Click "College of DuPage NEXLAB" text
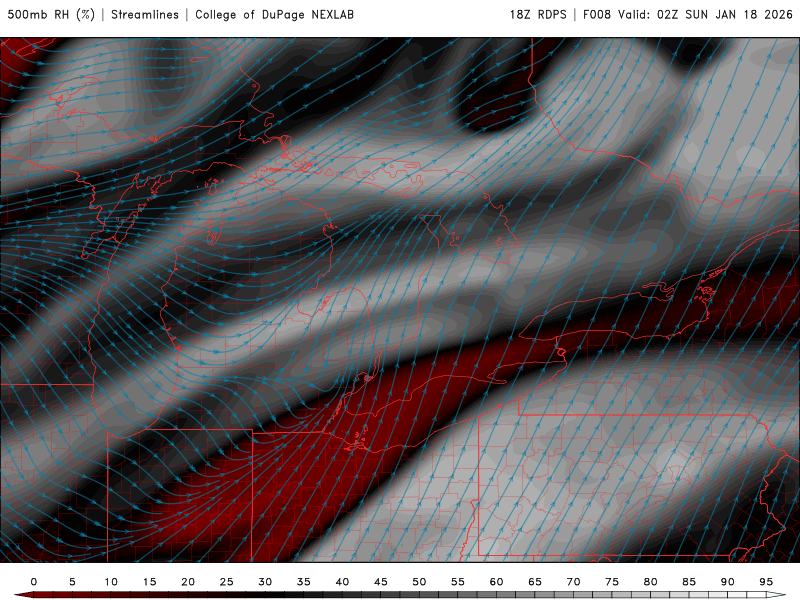This screenshot has height=600, width=800. tap(274, 14)
